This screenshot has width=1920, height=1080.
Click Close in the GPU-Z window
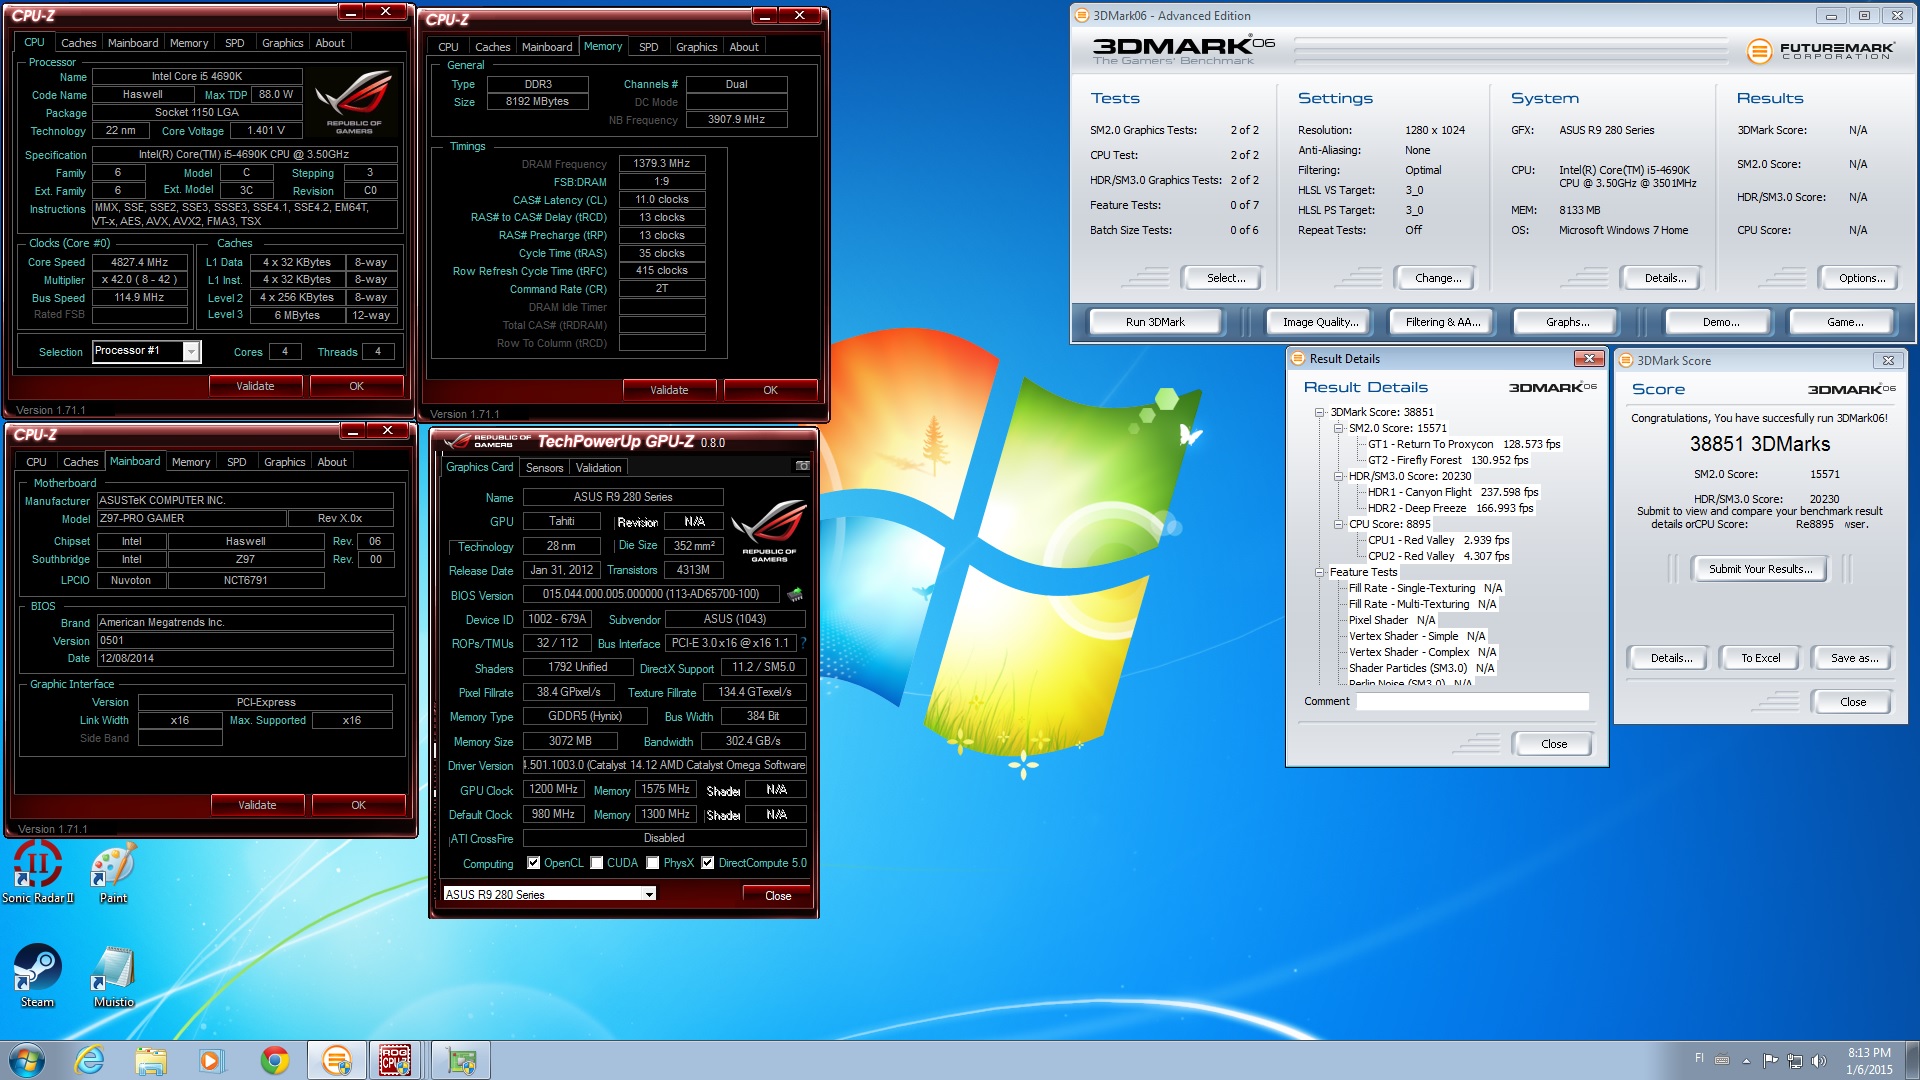[778, 895]
